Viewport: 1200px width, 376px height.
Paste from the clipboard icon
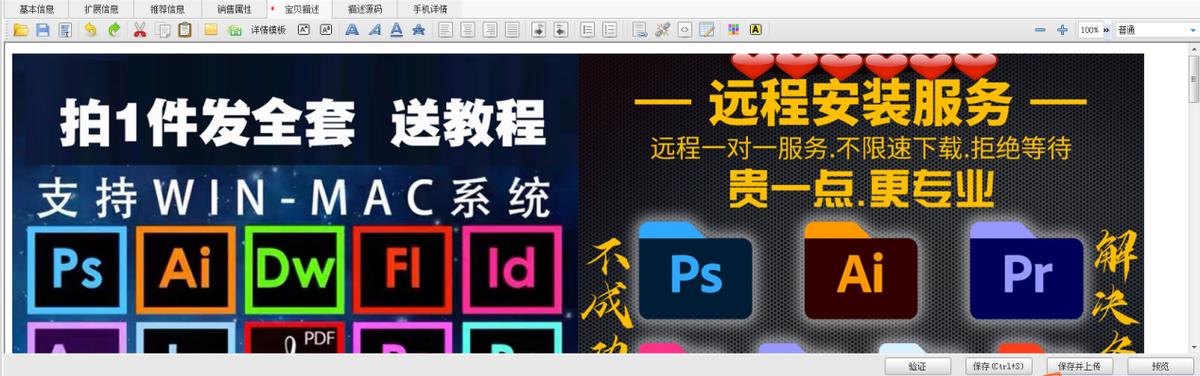click(185, 30)
